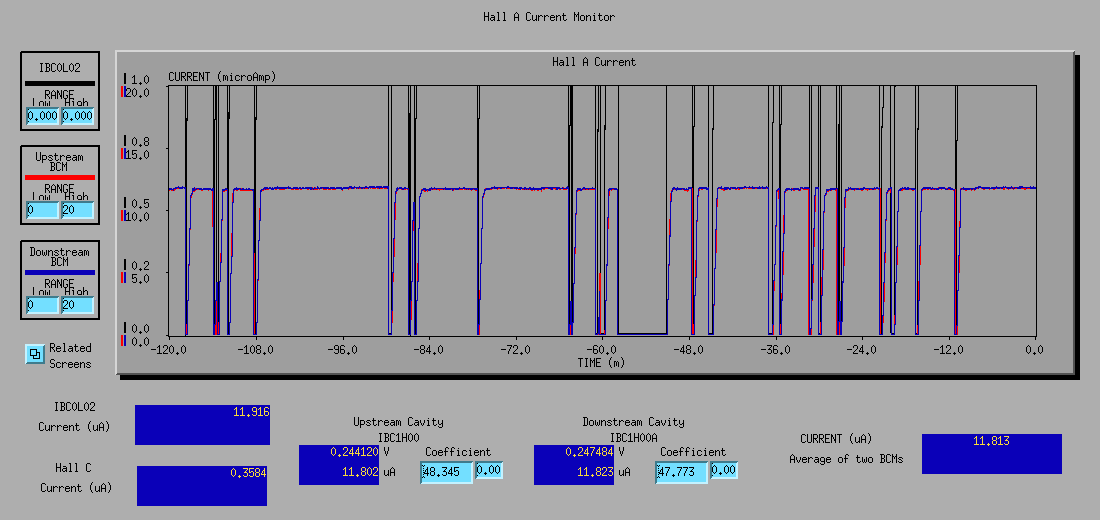The height and width of the screenshot is (520, 1100).
Task: Click the IBC1H00A label under Downstream Cavity
Action: click(633, 438)
